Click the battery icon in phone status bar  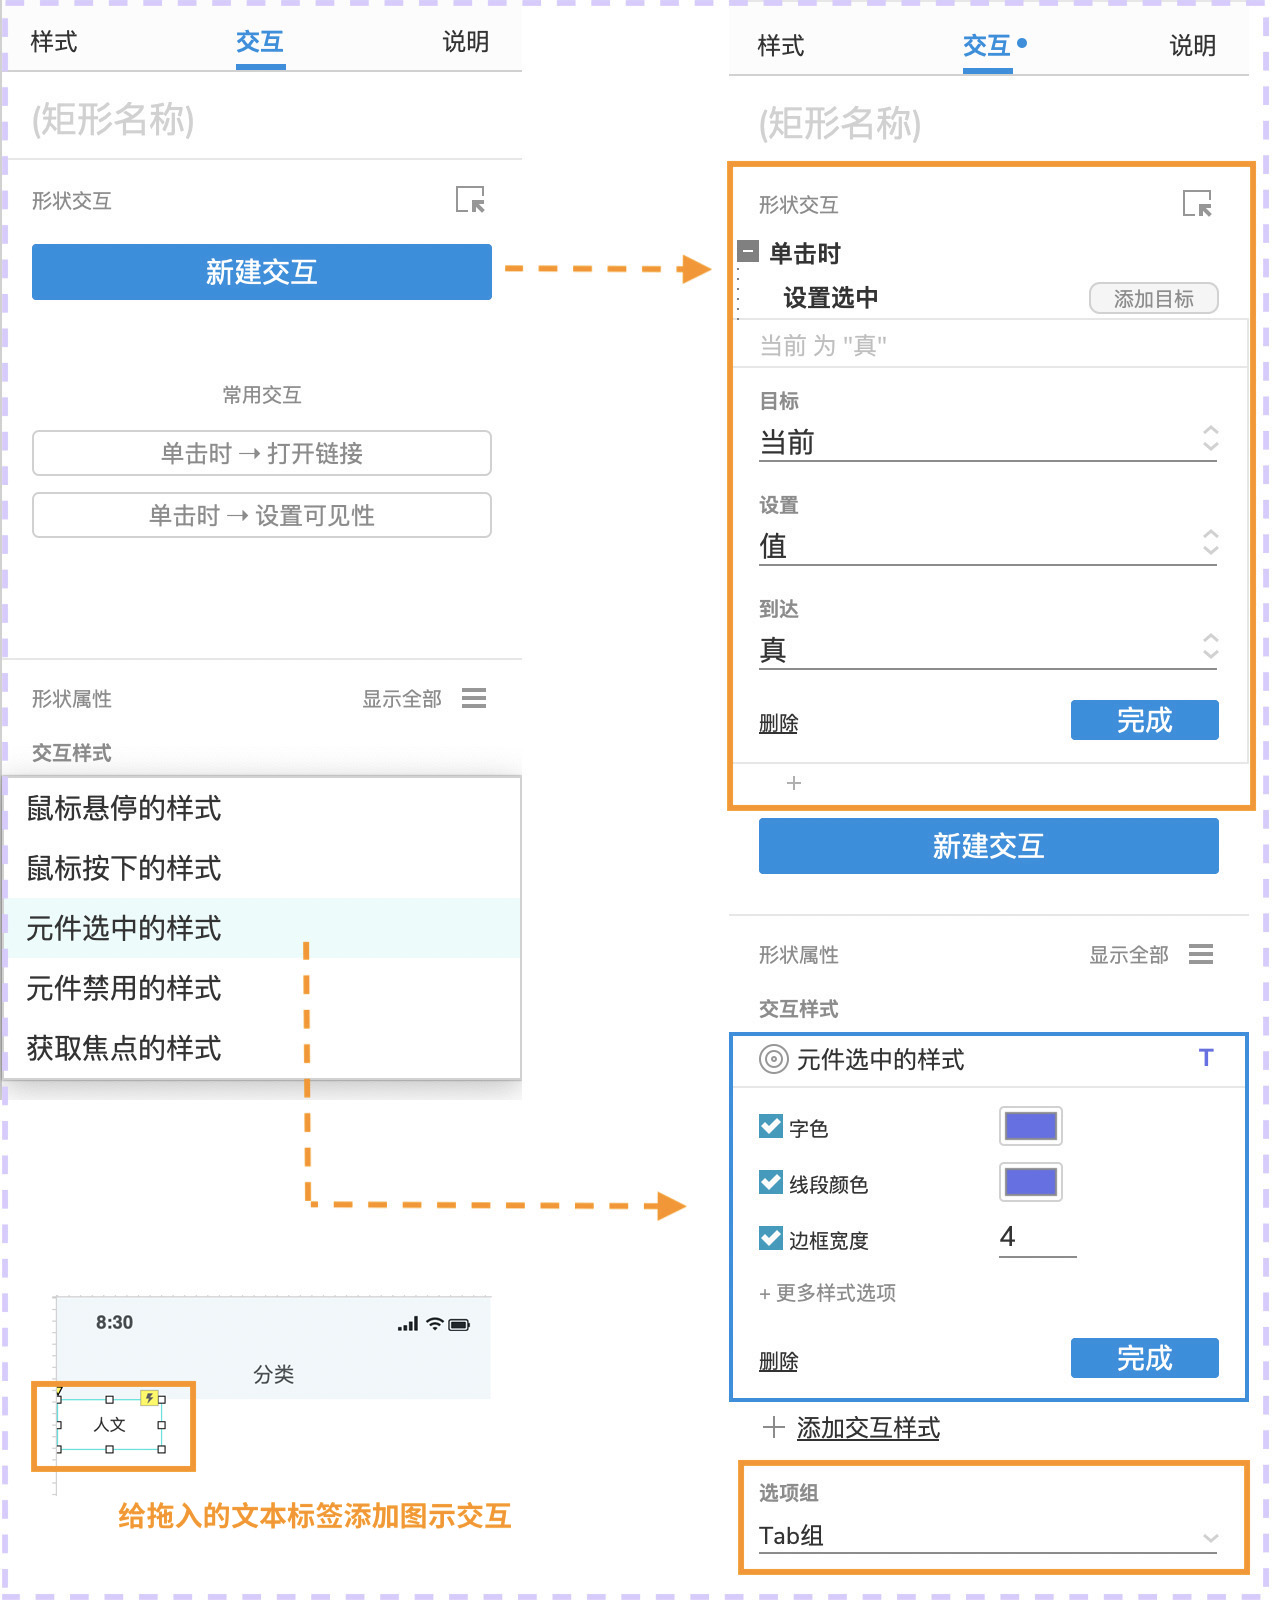[x=459, y=1325]
